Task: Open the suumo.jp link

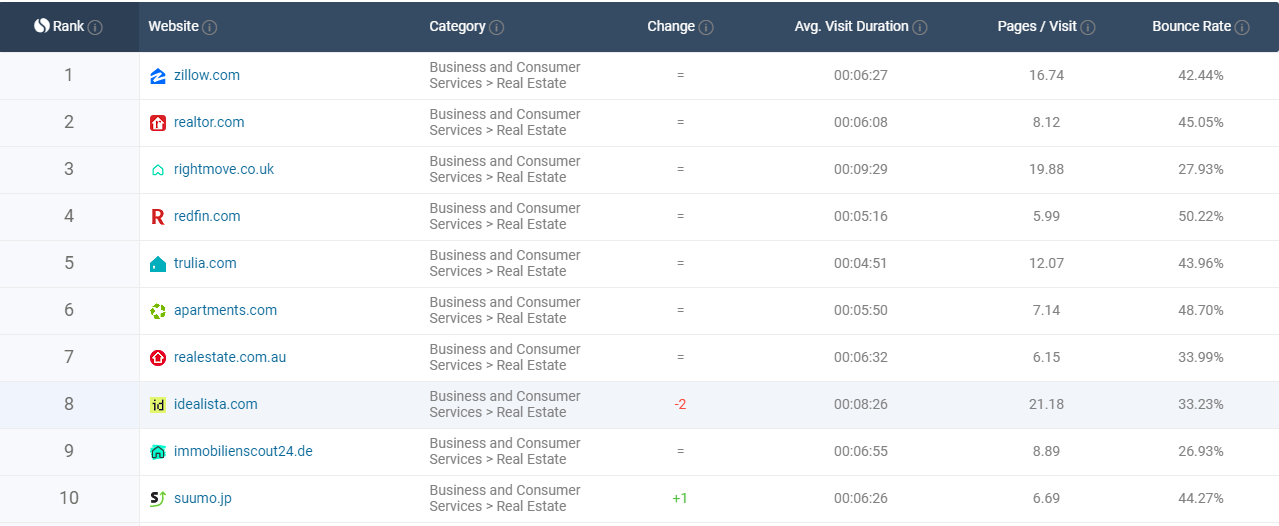Action: (203, 498)
